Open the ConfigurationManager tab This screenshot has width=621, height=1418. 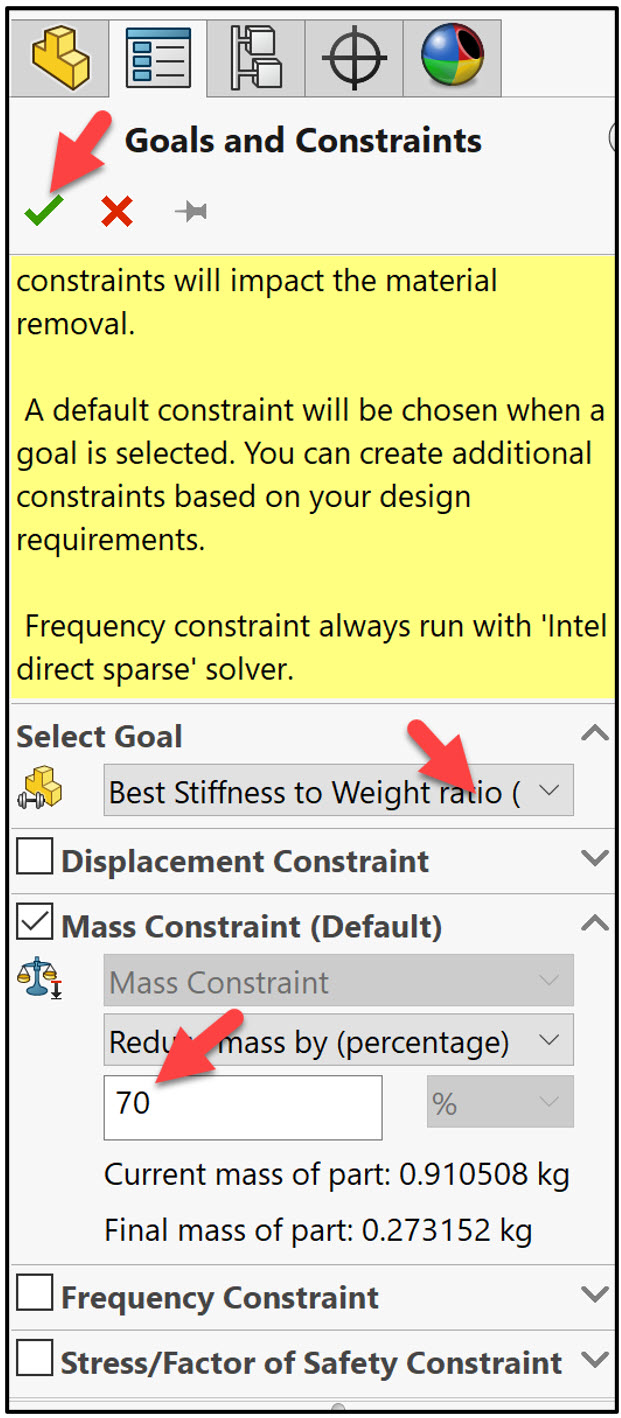(255, 58)
